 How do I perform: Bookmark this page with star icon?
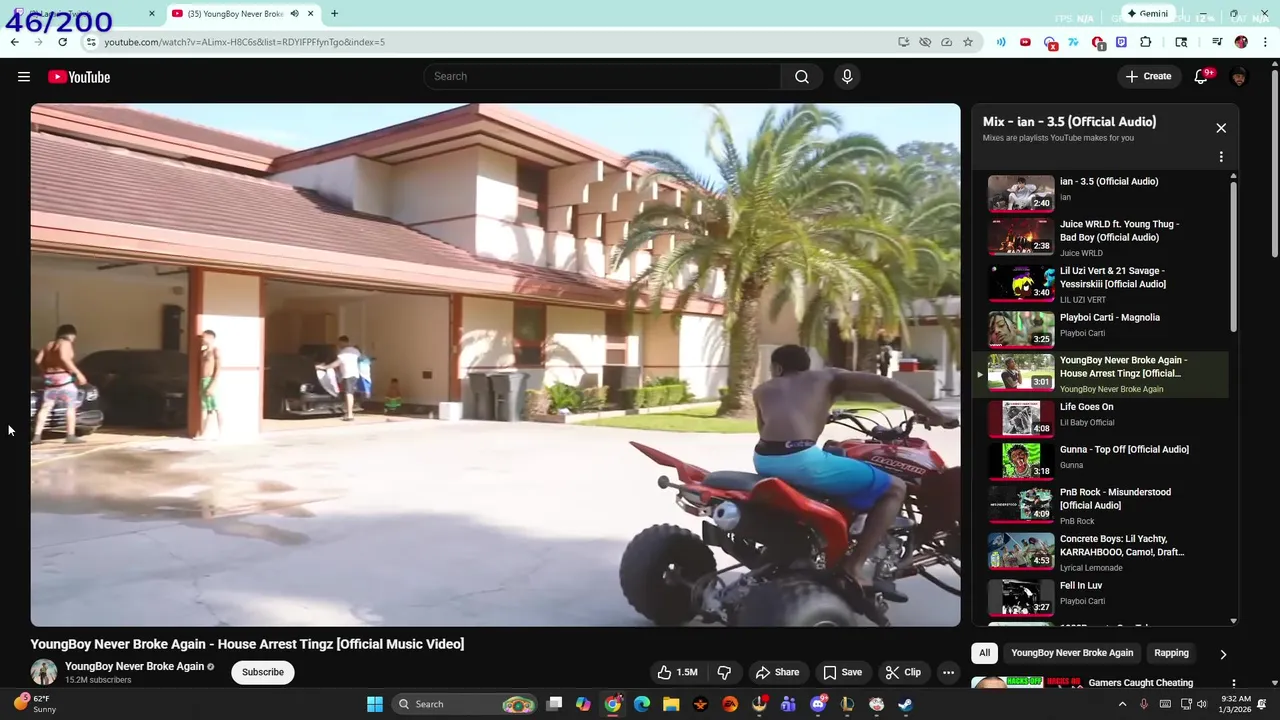[x=968, y=42]
